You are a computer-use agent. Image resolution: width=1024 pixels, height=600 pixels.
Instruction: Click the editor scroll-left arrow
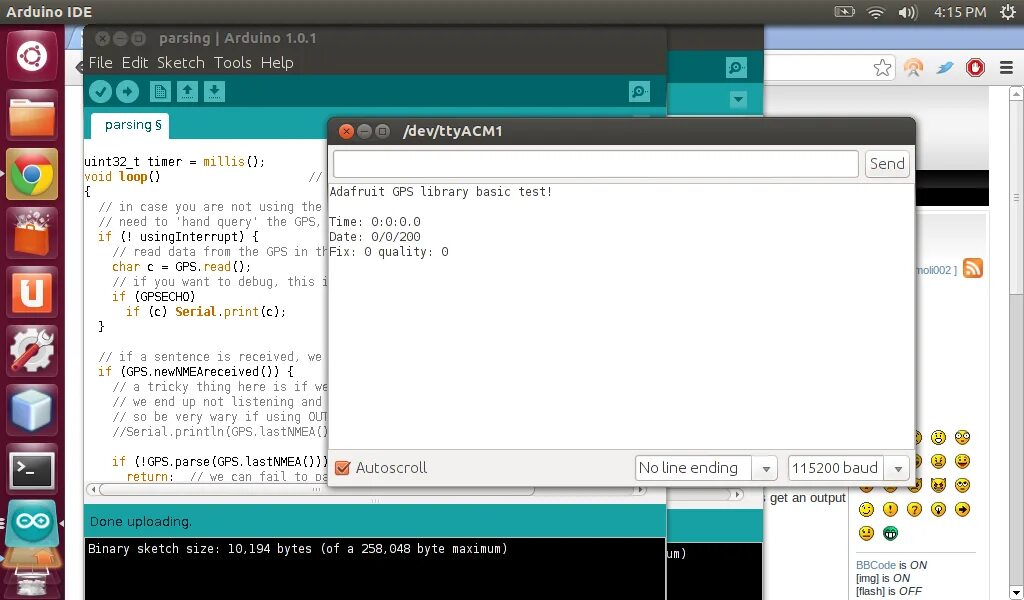93,489
